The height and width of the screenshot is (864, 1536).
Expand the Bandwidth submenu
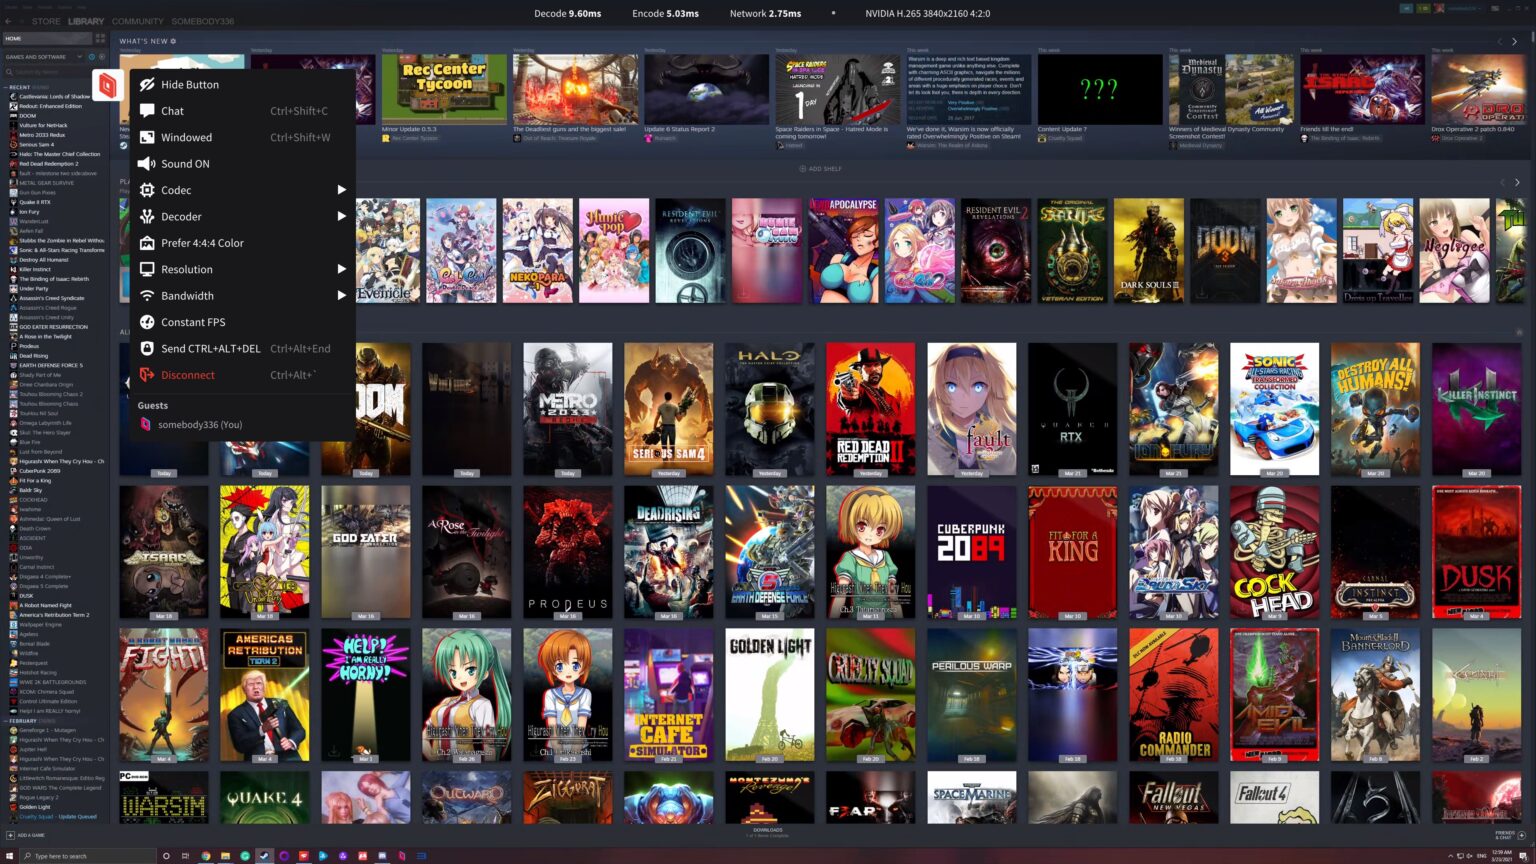(x=187, y=295)
